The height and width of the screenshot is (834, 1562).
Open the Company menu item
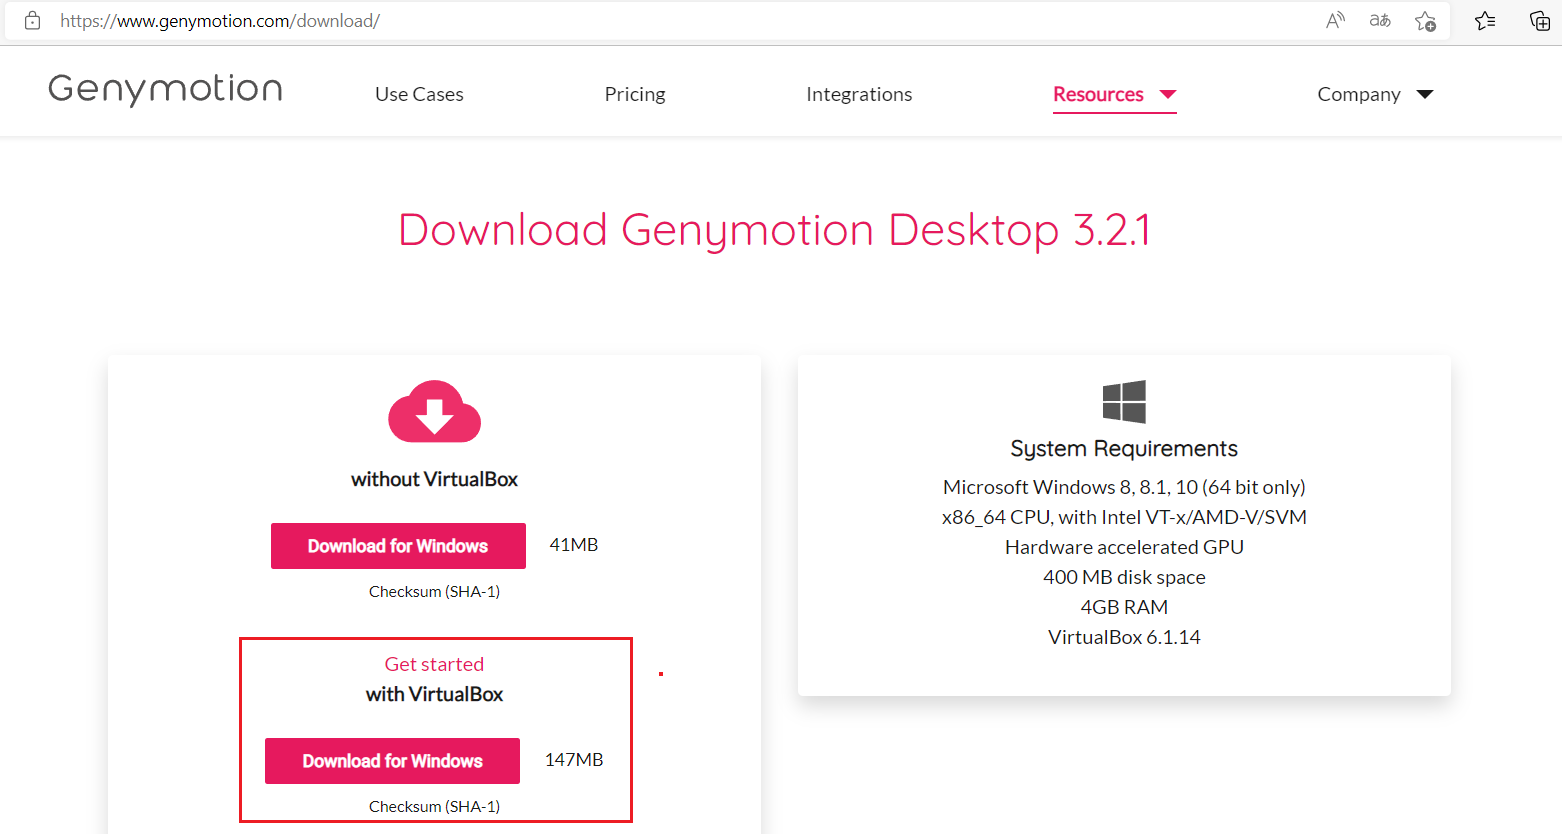point(1359,94)
